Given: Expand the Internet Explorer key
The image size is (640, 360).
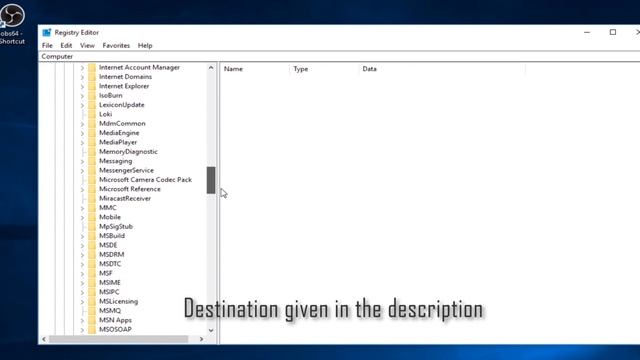Looking at the screenshot, I should [x=82, y=87].
